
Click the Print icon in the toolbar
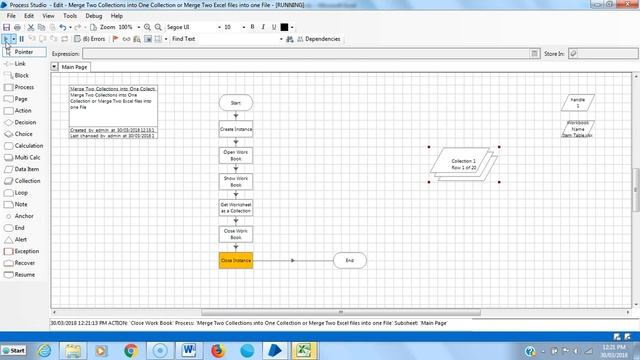pyautogui.click(x=17, y=27)
